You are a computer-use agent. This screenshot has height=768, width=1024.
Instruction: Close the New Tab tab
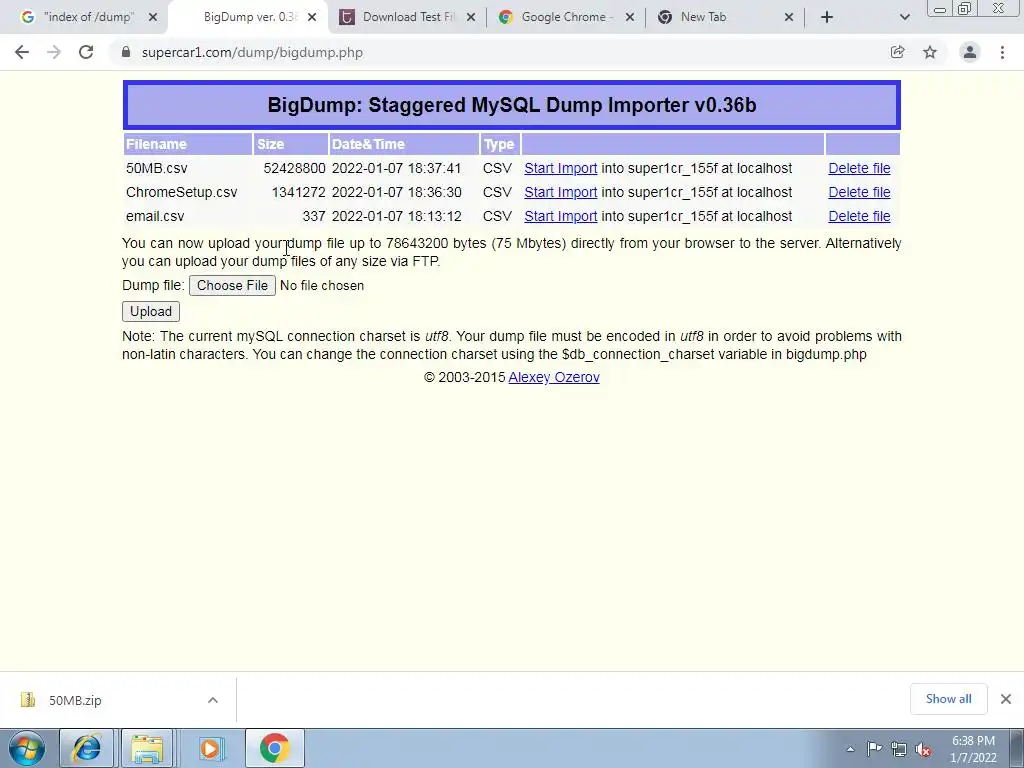tap(789, 17)
